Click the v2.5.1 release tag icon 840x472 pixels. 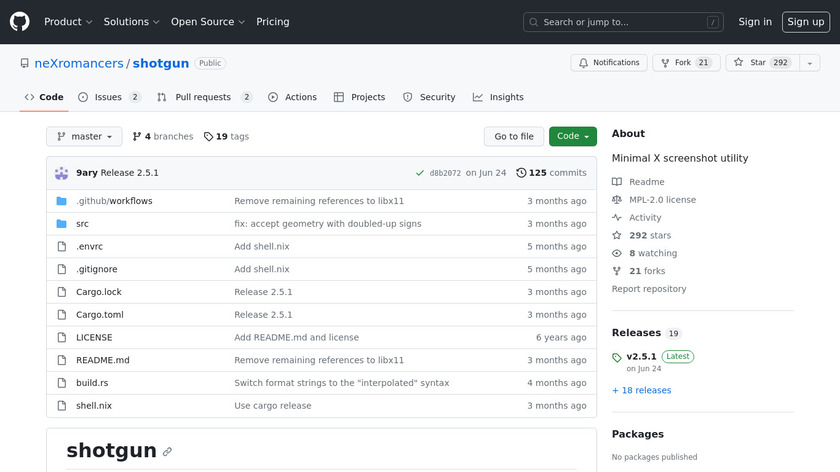point(617,357)
